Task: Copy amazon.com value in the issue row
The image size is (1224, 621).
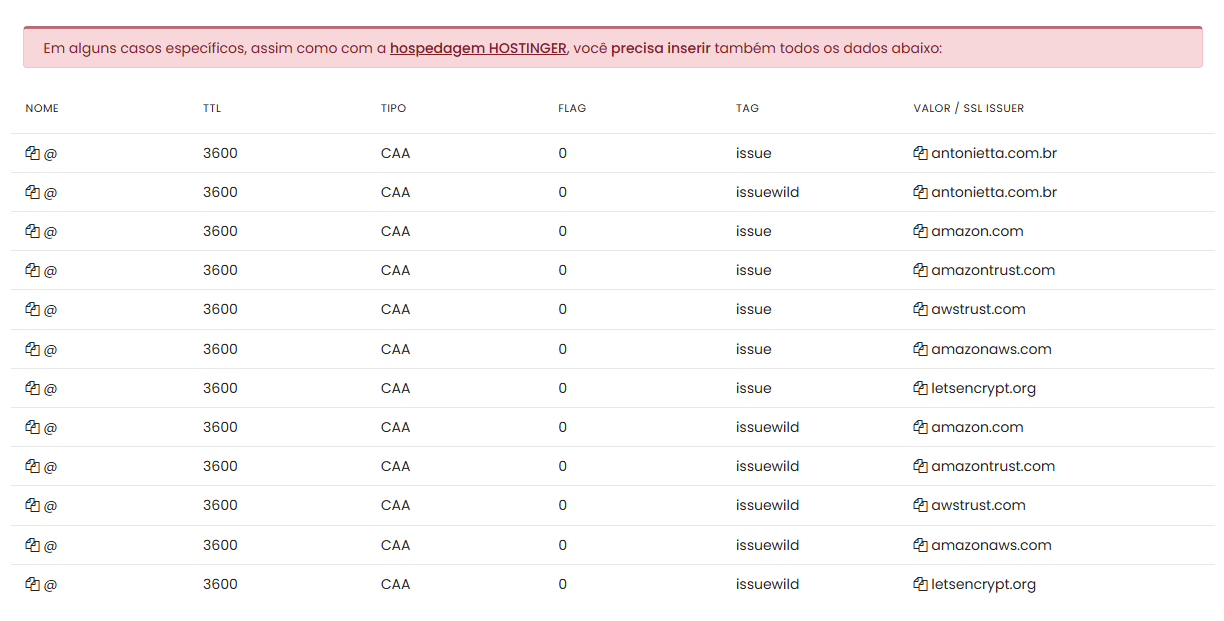Action: (x=920, y=231)
